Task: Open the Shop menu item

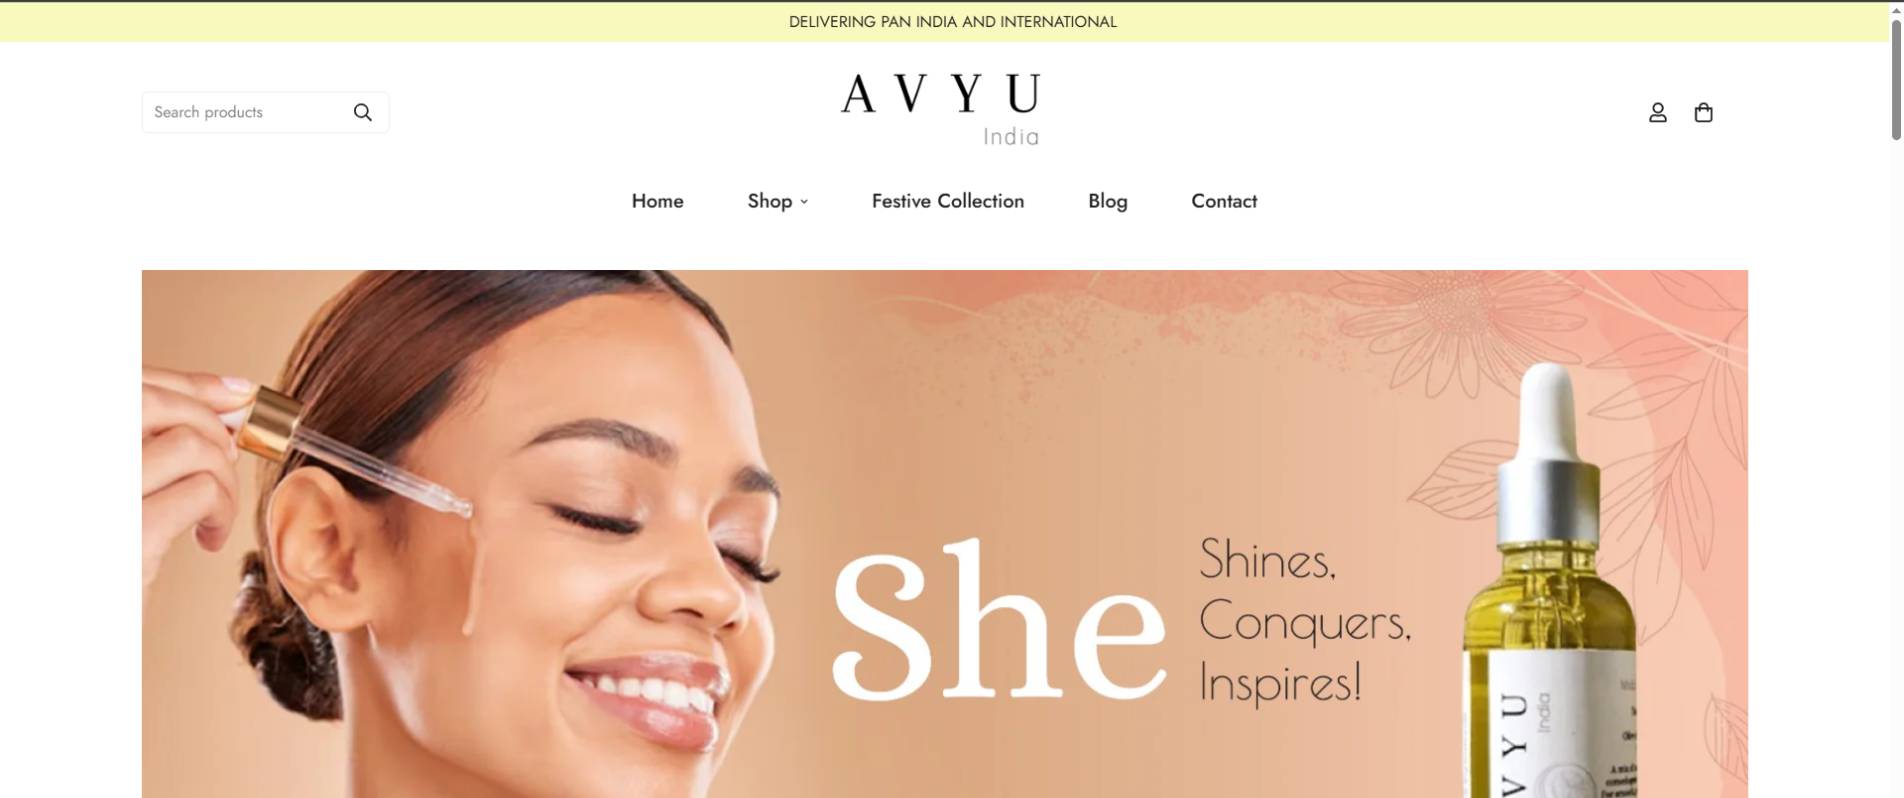Action: tap(770, 201)
